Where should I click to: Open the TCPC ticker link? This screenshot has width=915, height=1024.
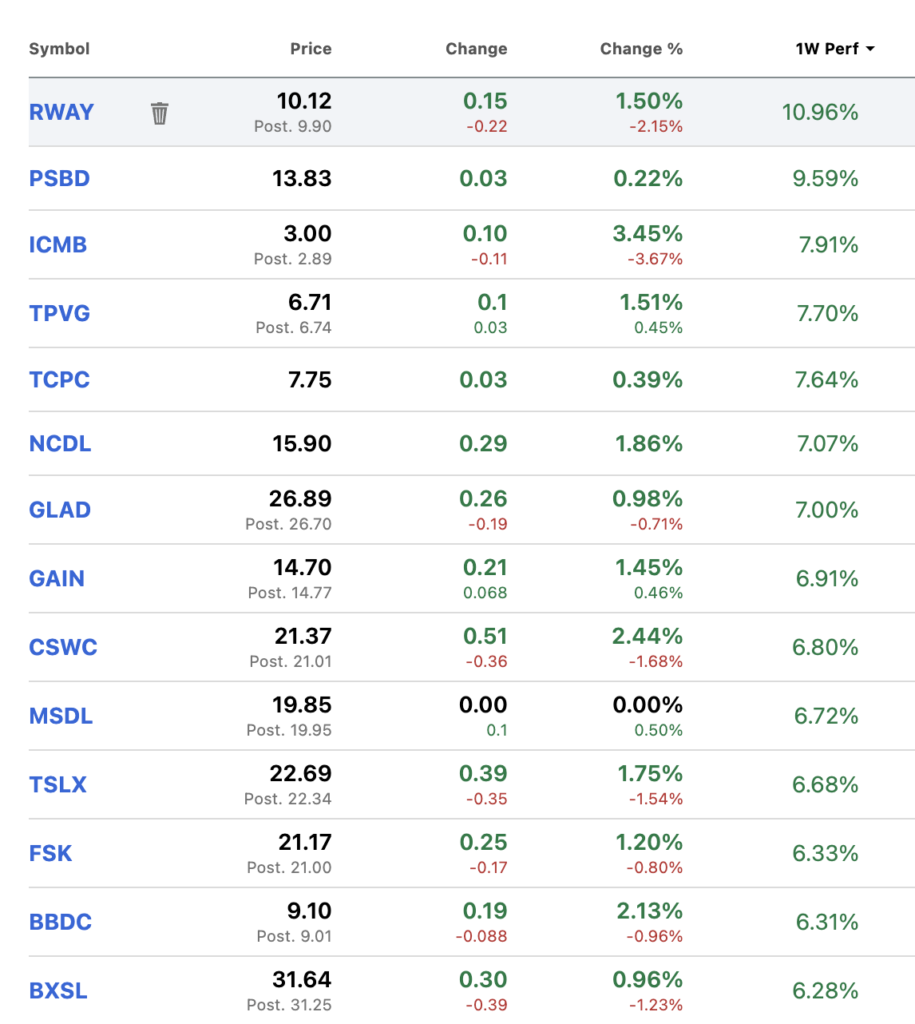pos(59,379)
